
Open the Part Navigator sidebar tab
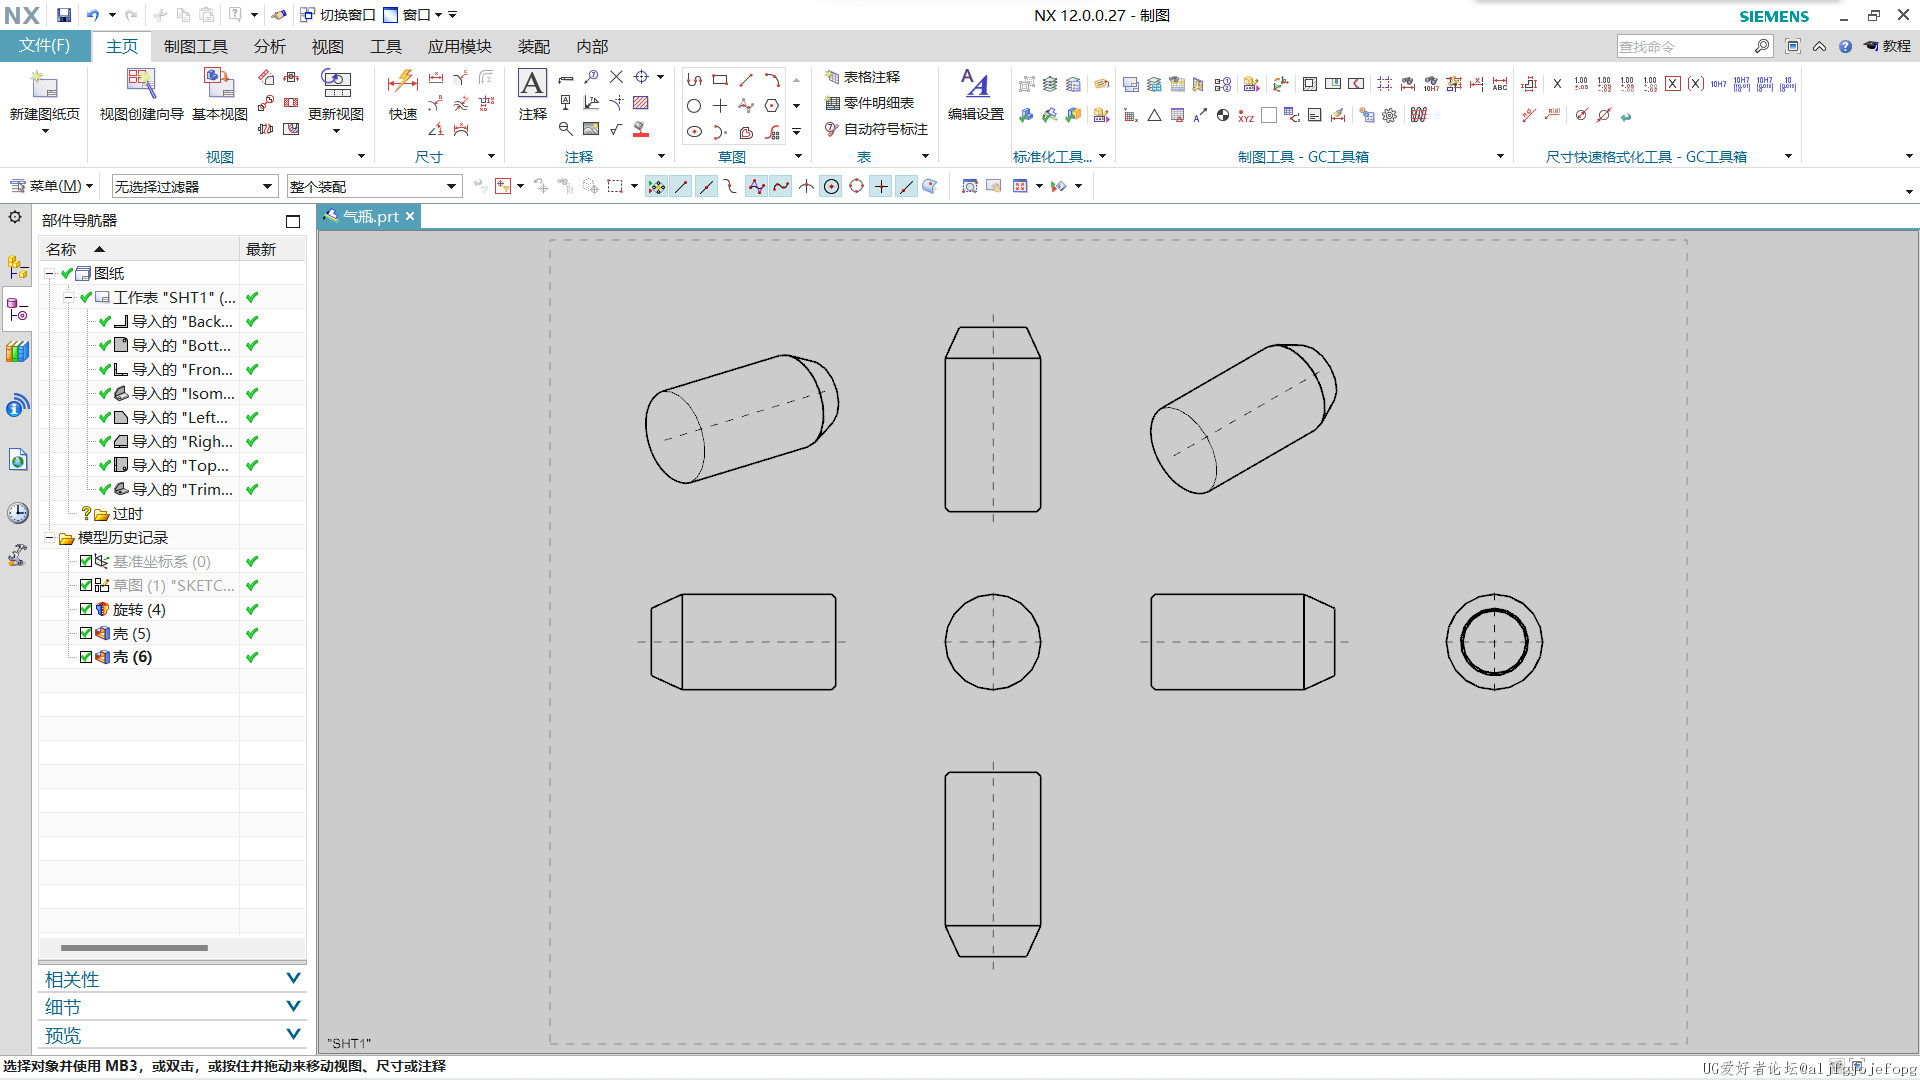click(x=17, y=311)
